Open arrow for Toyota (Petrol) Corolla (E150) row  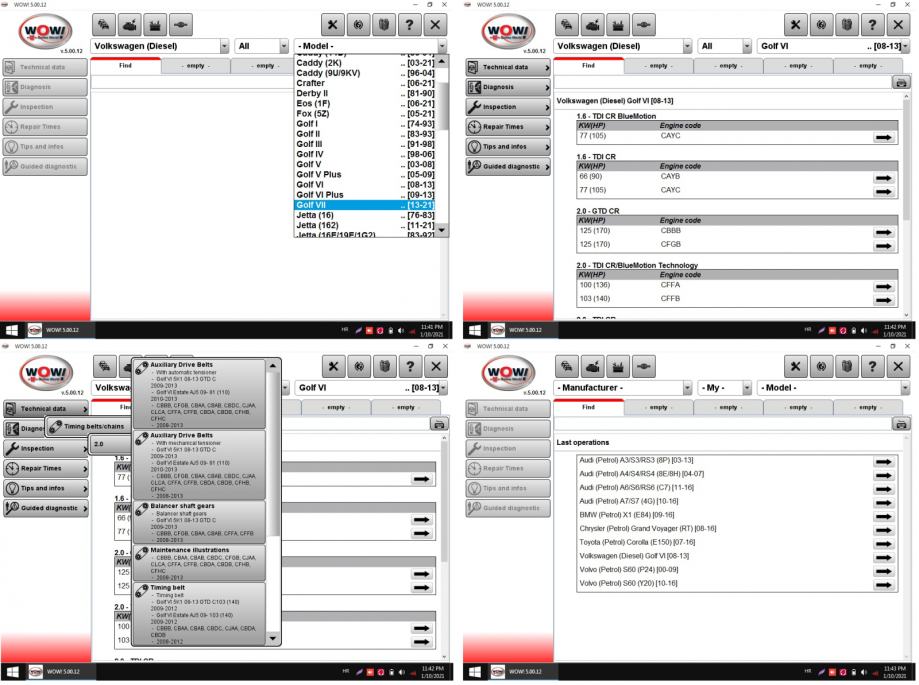[x=883, y=544]
